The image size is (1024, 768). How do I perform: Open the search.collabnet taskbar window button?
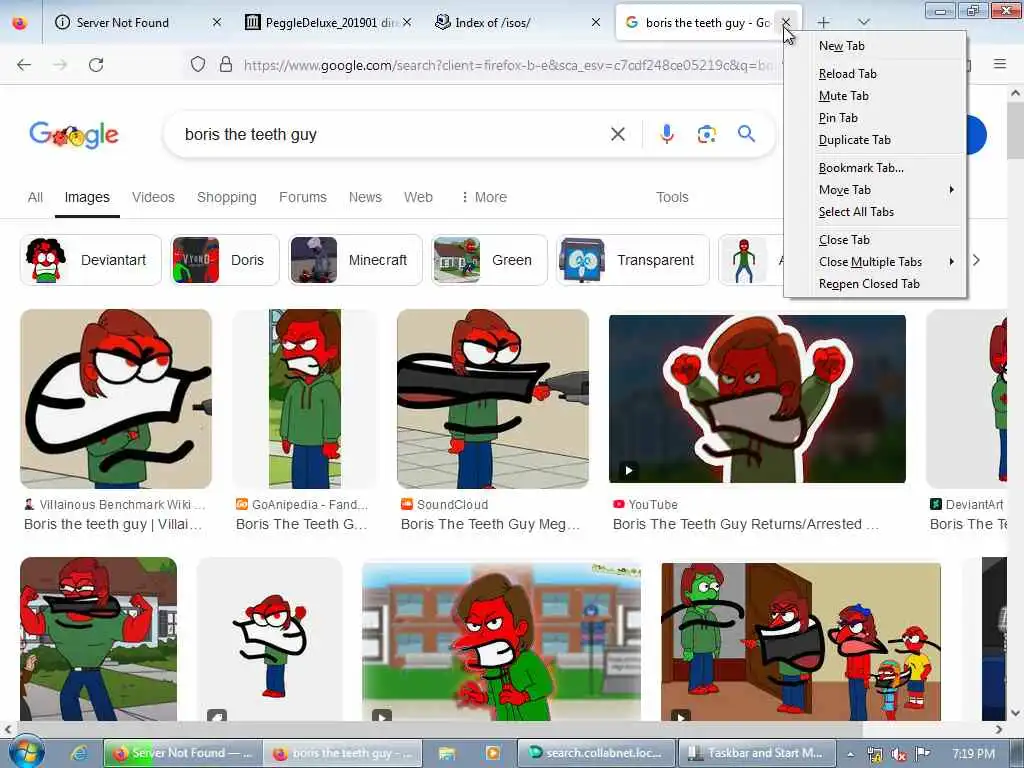[x=596, y=753]
